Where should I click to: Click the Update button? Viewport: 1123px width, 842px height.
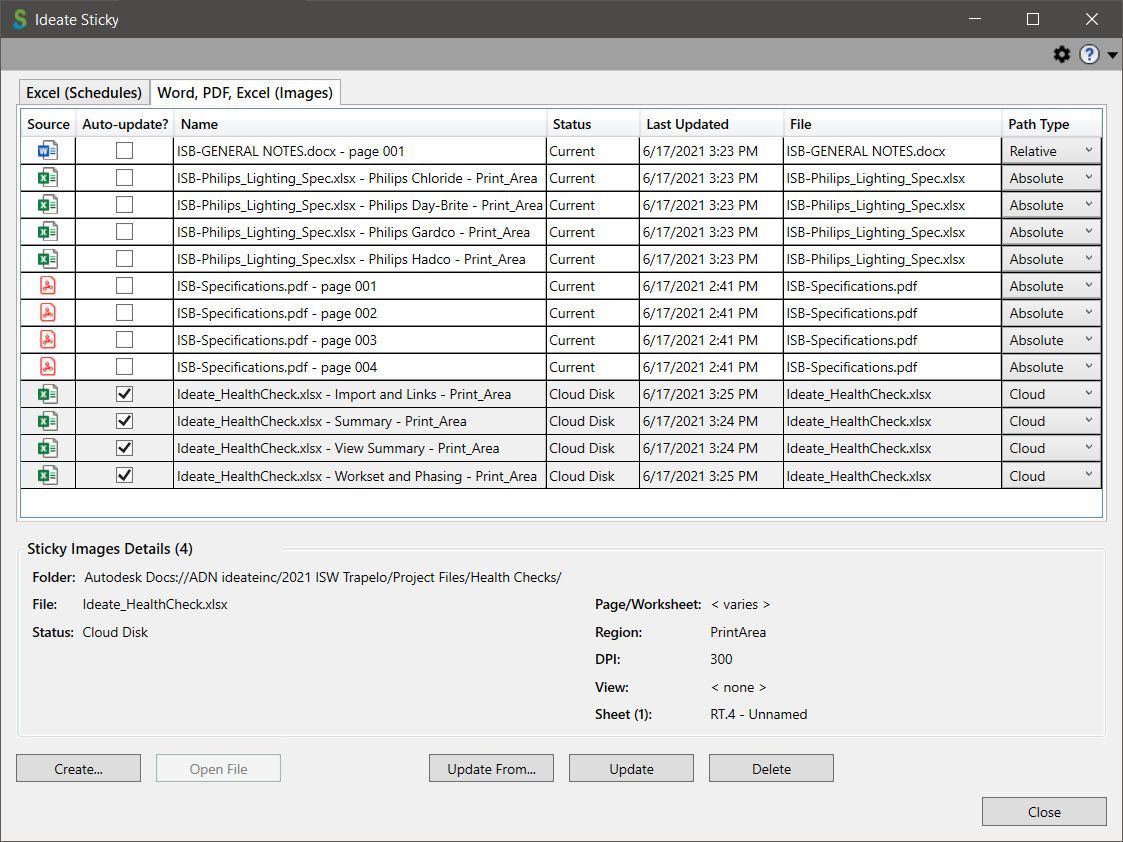(631, 768)
